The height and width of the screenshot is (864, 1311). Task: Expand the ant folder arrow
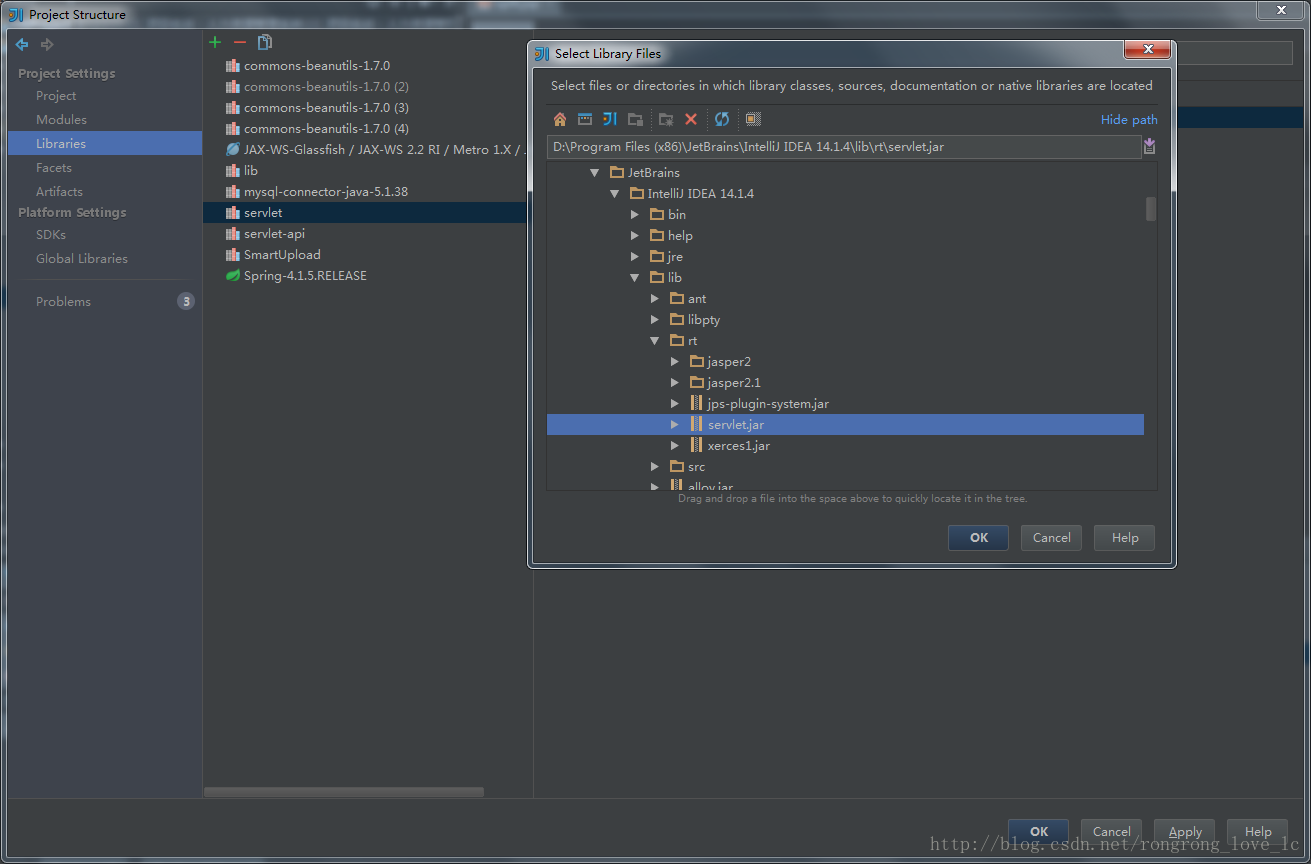tap(655, 299)
